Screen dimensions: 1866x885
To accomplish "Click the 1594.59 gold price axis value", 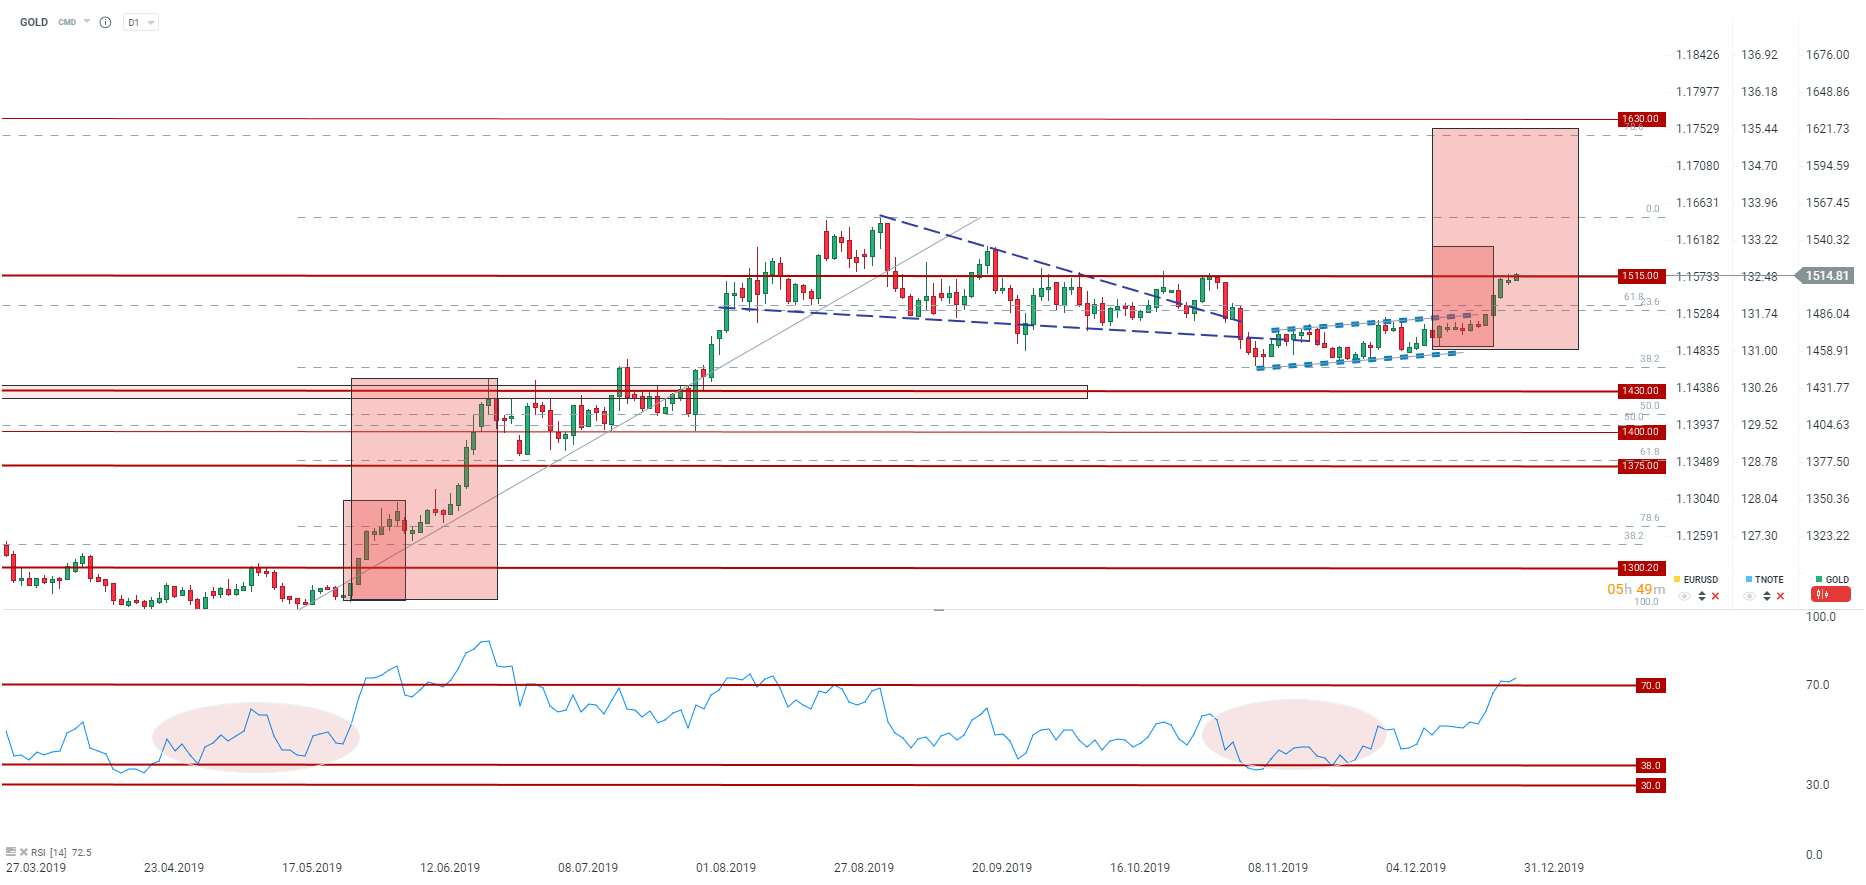I will 1828,166.
